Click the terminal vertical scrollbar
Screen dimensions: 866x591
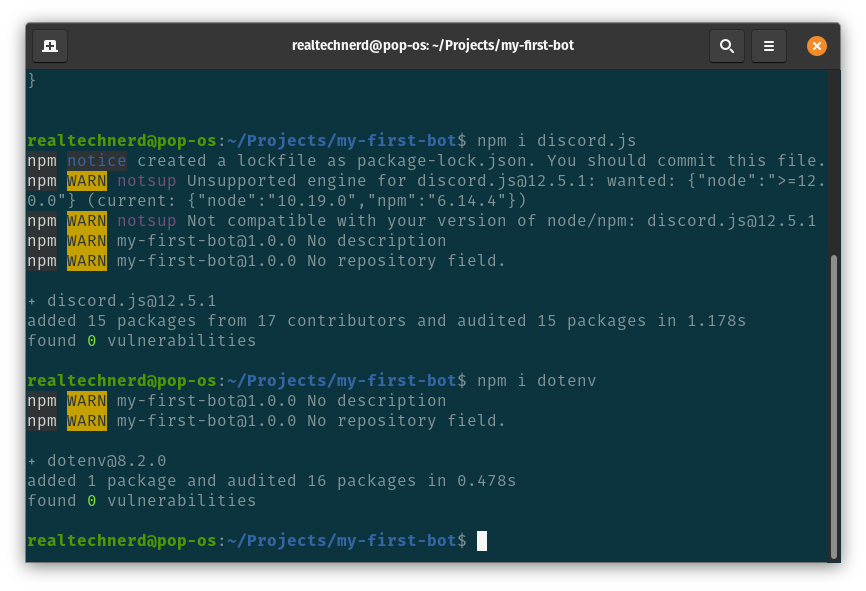click(x=833, y=406)
